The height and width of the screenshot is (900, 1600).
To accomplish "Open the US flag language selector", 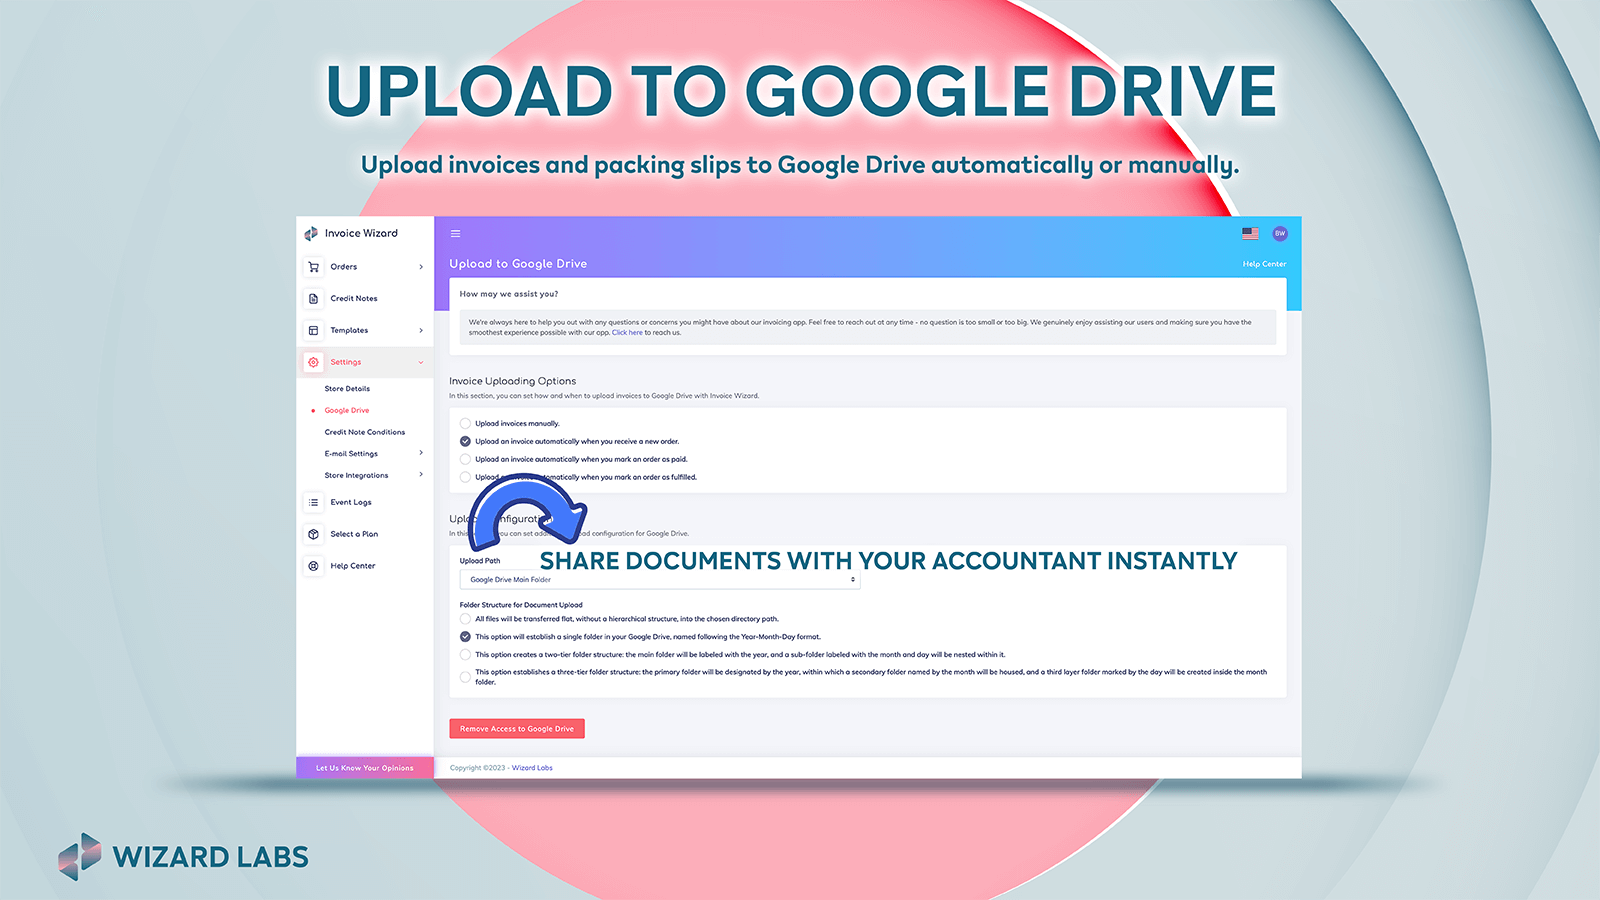I will (1250, 233).
